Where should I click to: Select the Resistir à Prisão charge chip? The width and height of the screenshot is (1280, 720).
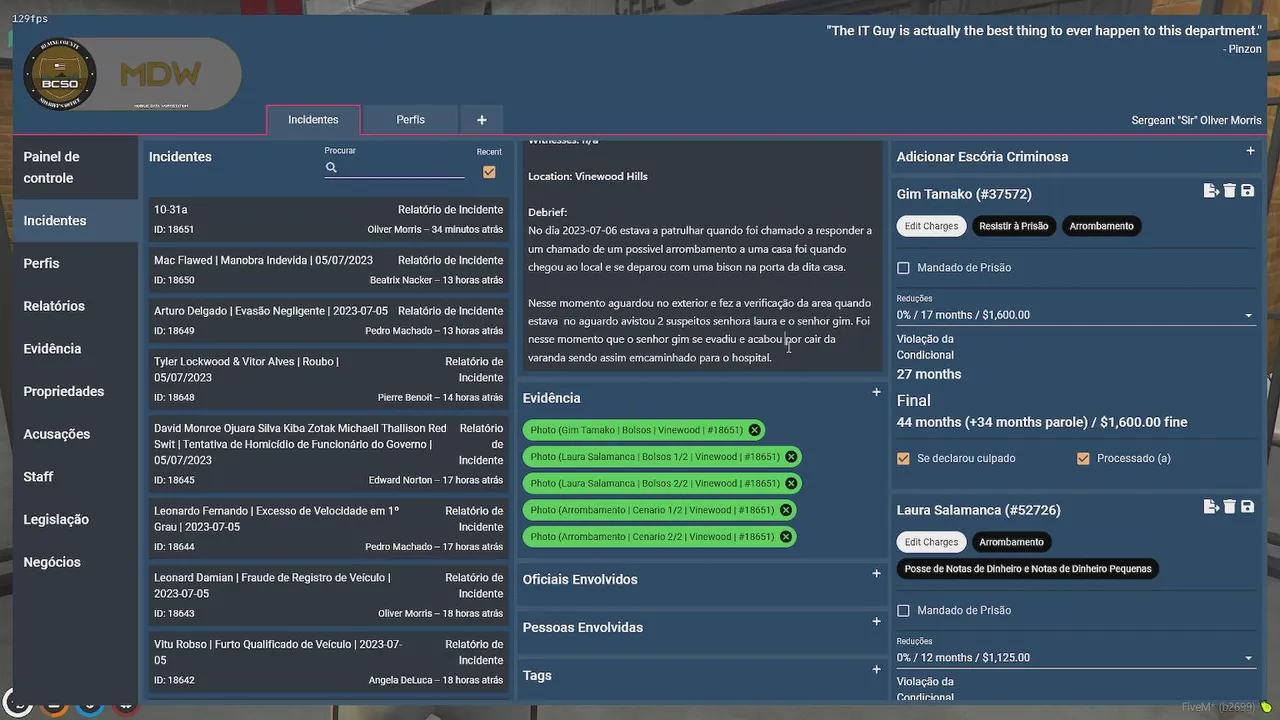point(1013,226)
